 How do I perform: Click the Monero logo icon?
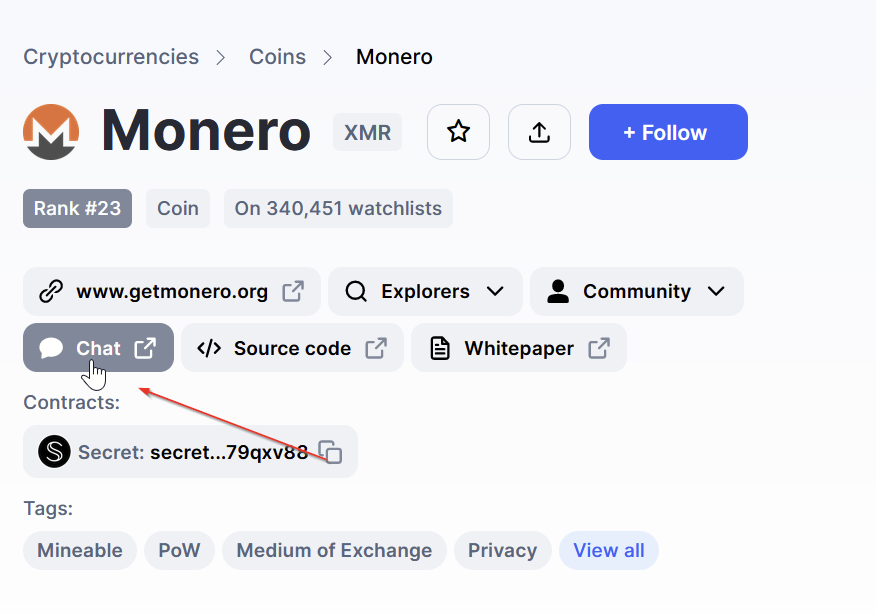pos(51,132)
